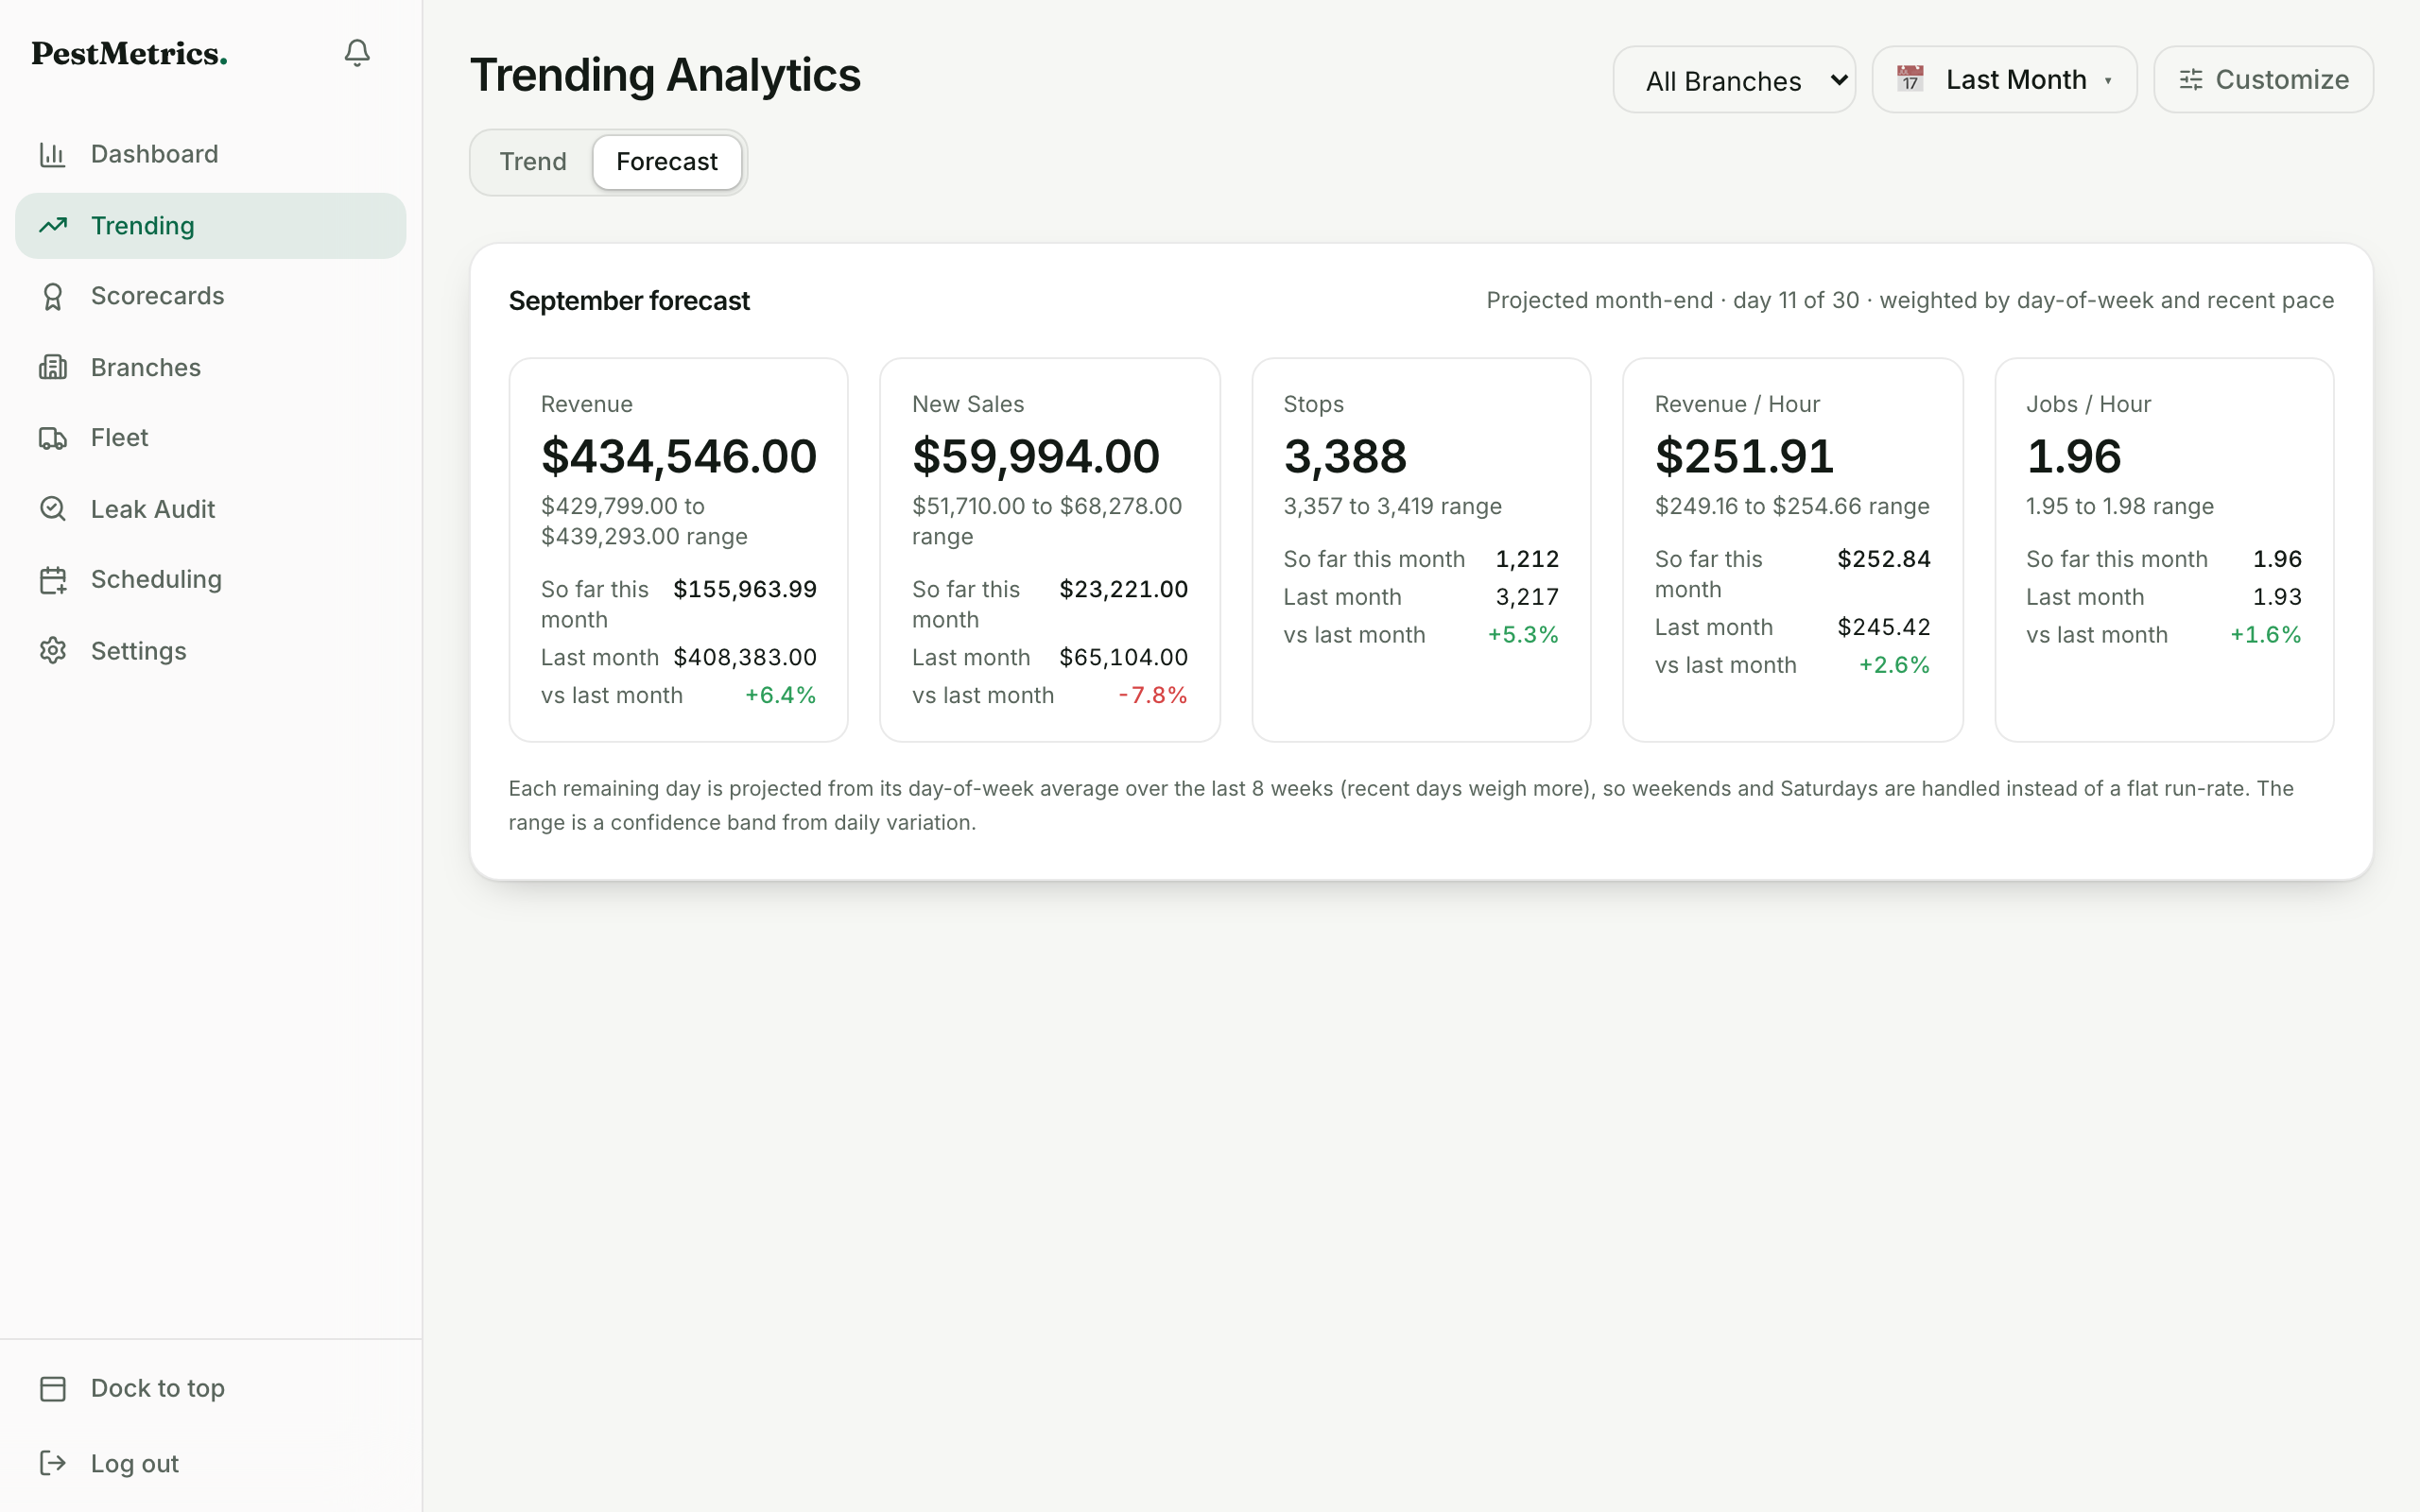Navigate to Branches page
Image resolution: width=2420 pixels, height=1512 pixels.
coord(211,367)
